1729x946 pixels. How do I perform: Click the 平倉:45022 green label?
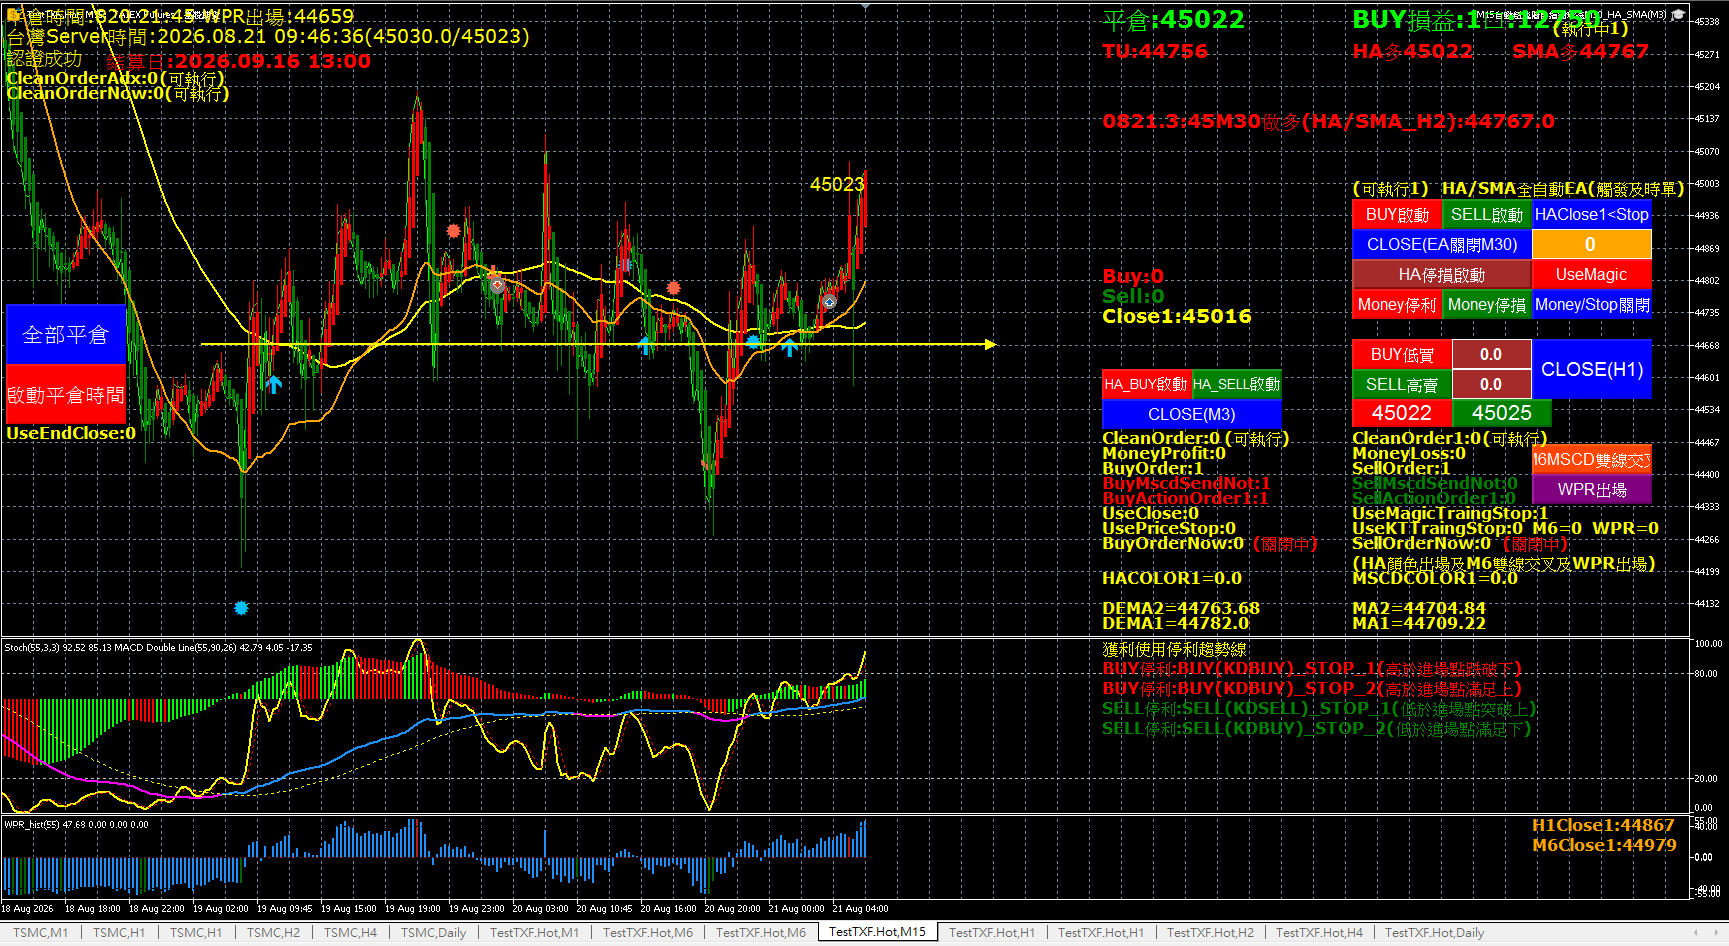[1173, 20]
